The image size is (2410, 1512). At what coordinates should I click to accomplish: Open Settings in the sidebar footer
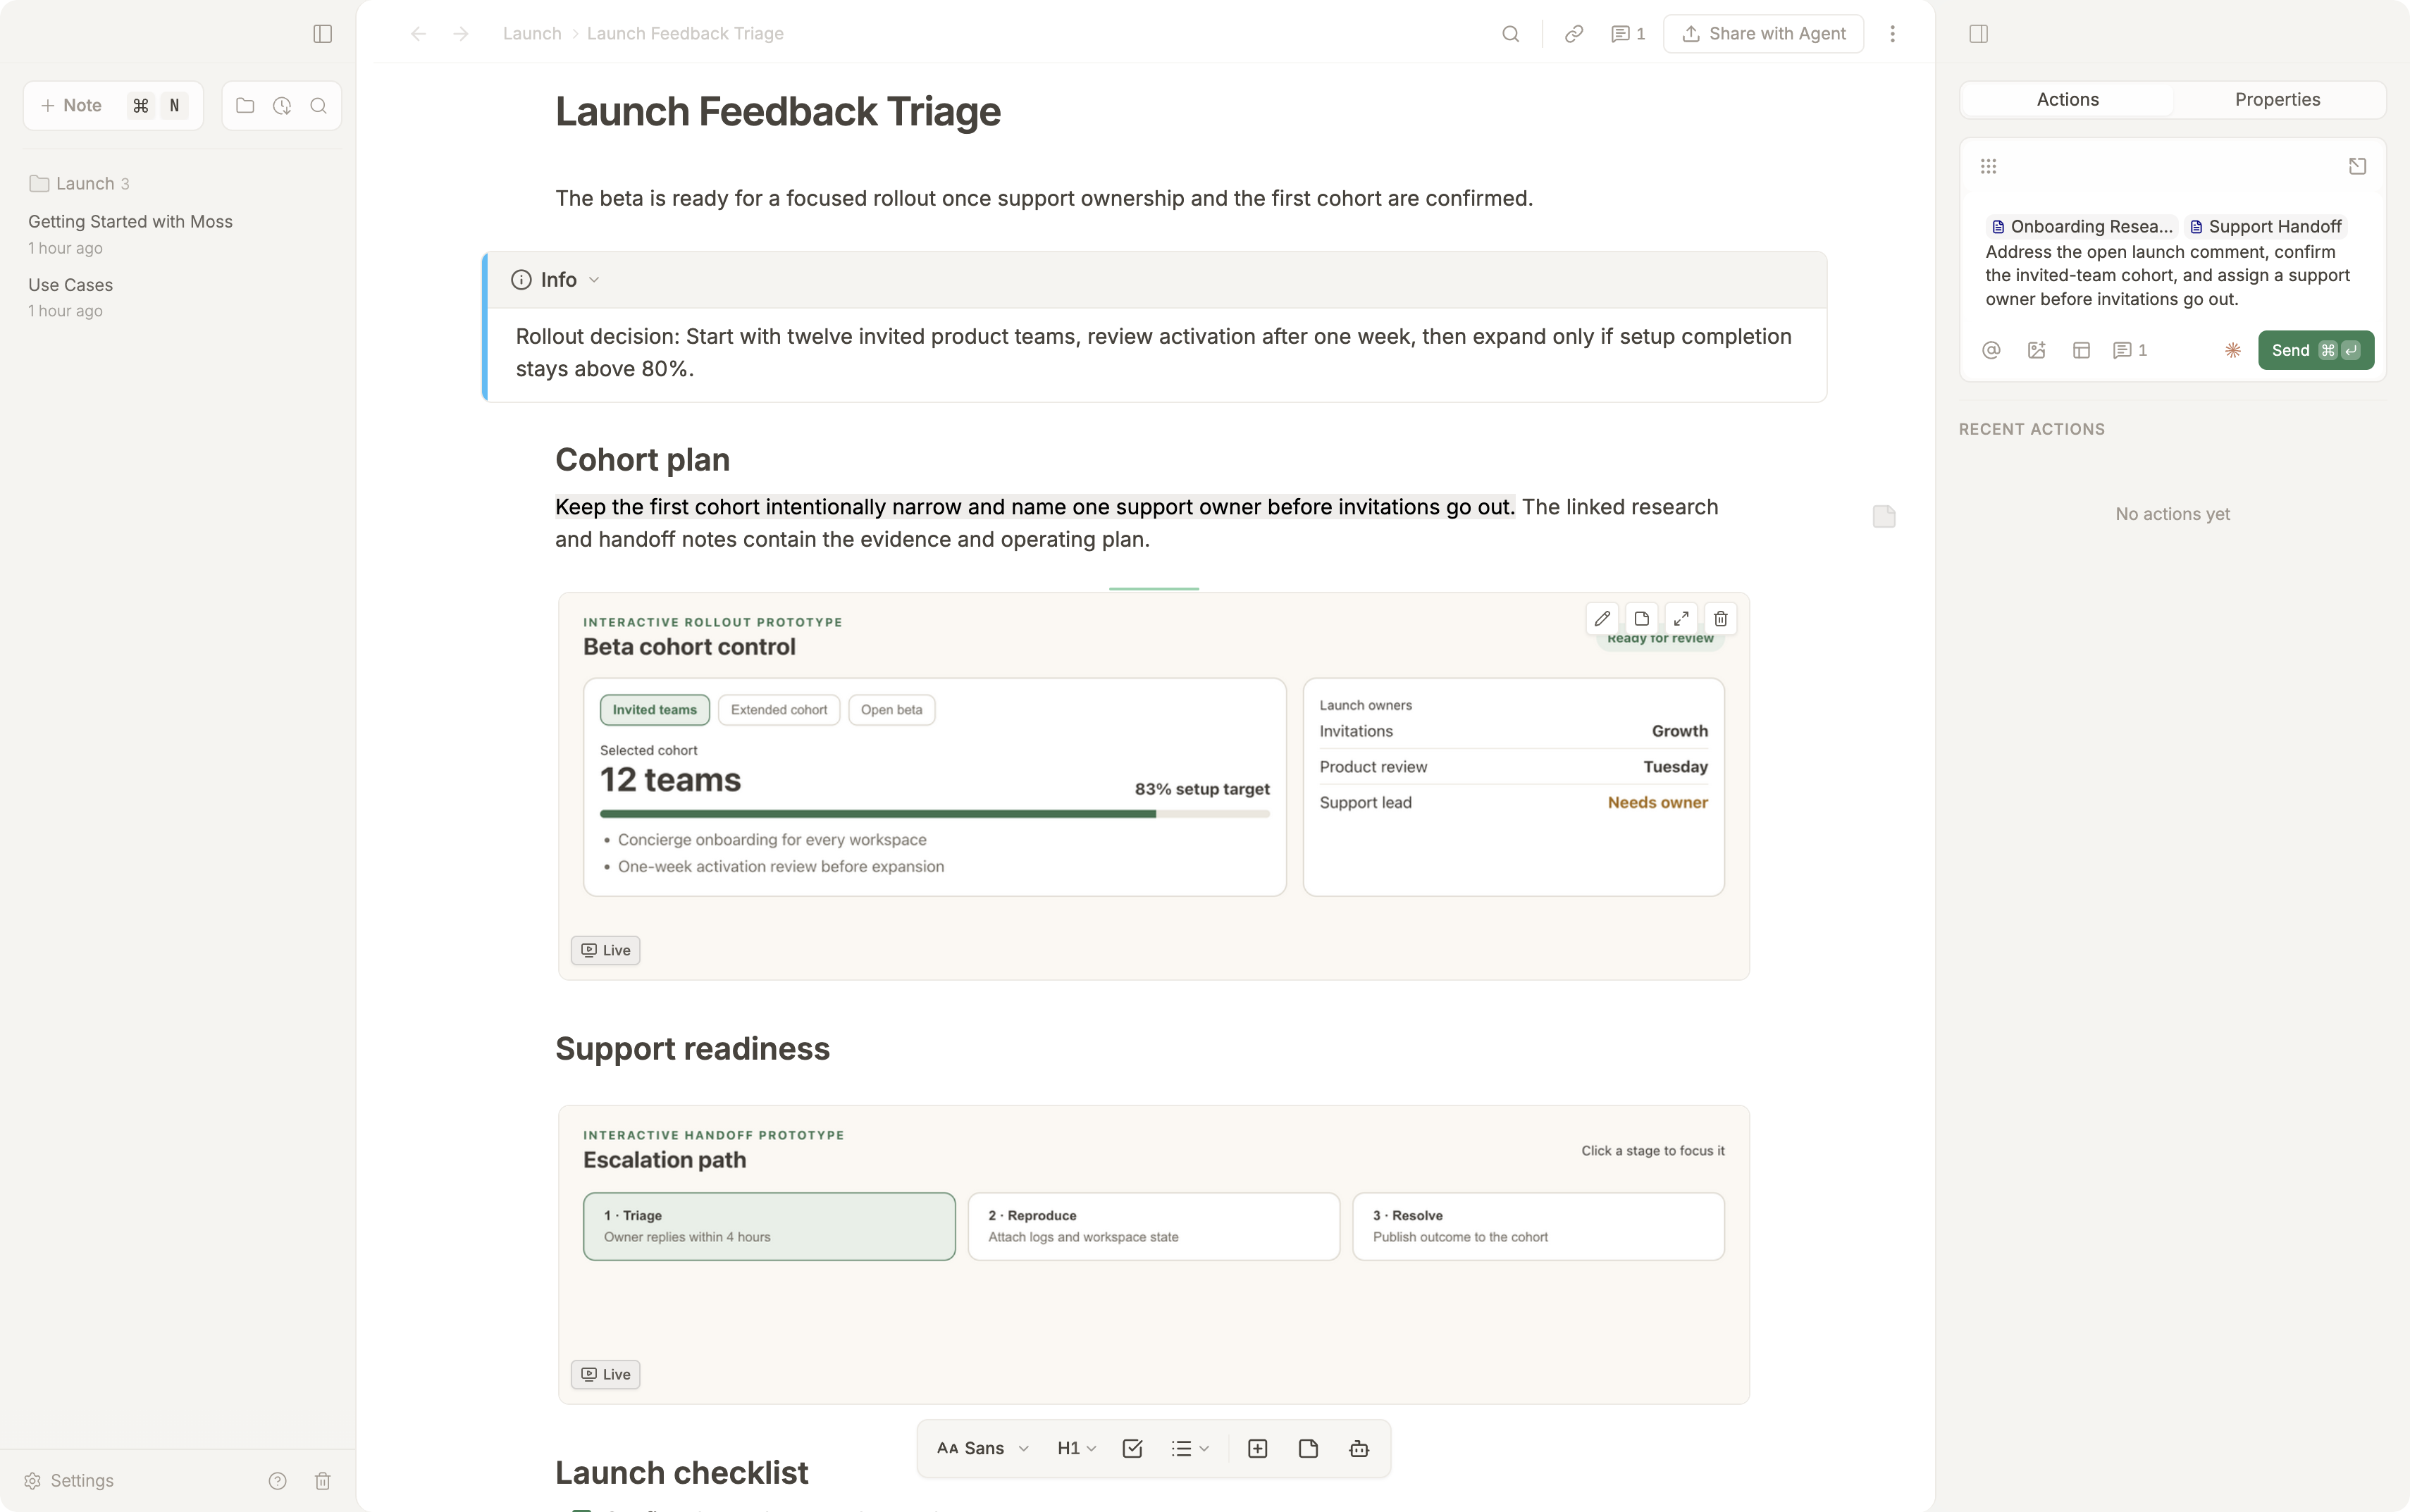[69, 1481]
